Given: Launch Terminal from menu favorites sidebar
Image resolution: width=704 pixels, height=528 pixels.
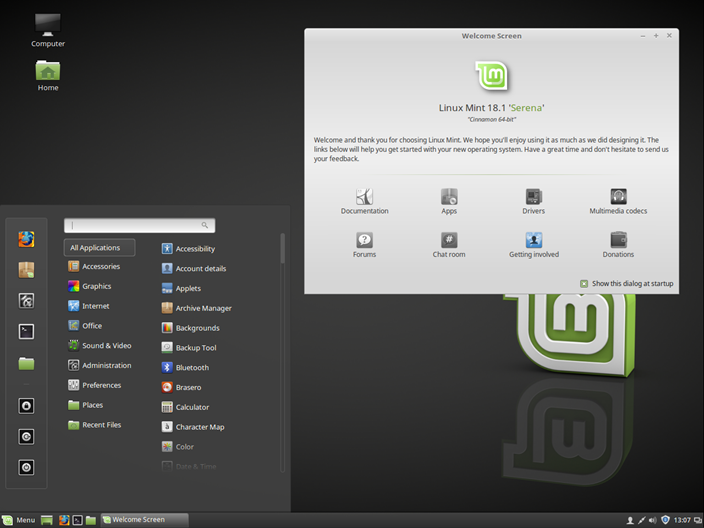Looking at the screenshot, I should [x=26, y=331].
